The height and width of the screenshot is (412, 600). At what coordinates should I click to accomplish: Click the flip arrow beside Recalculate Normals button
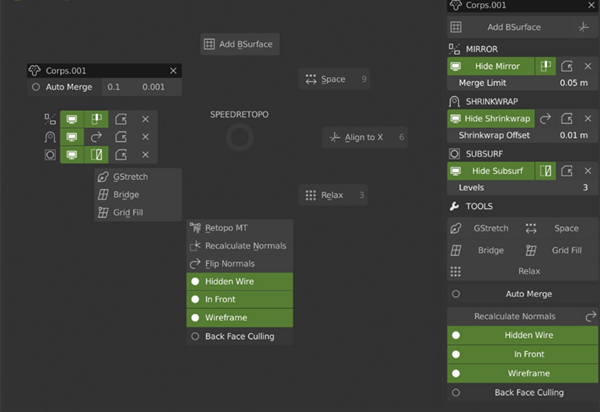[x=591, y=316]
